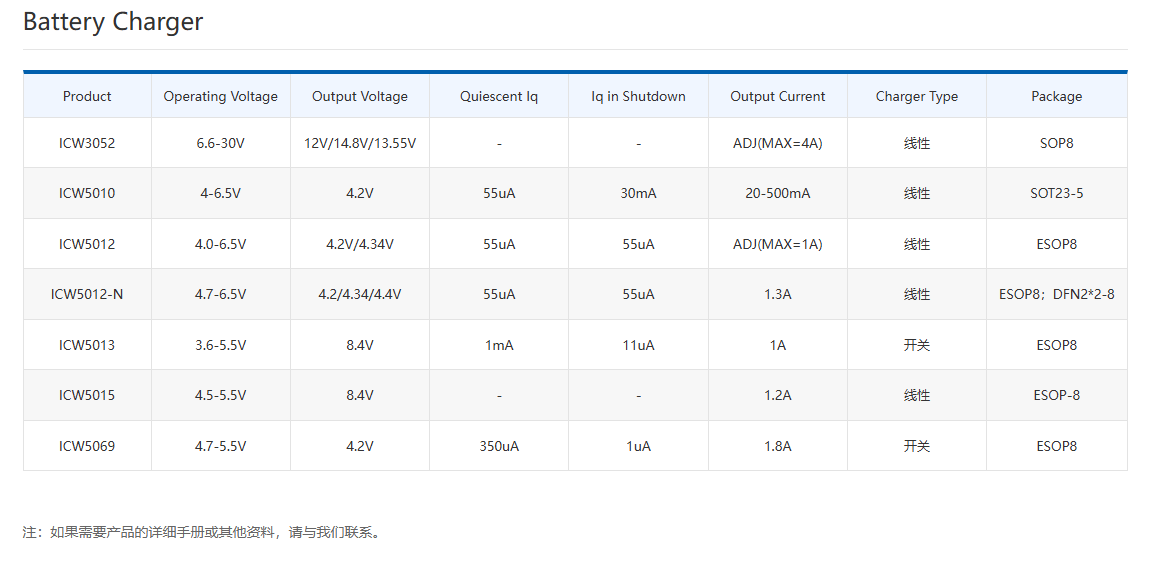
Task: Click the Operating Voltage column header
Action: pos(221,96)
